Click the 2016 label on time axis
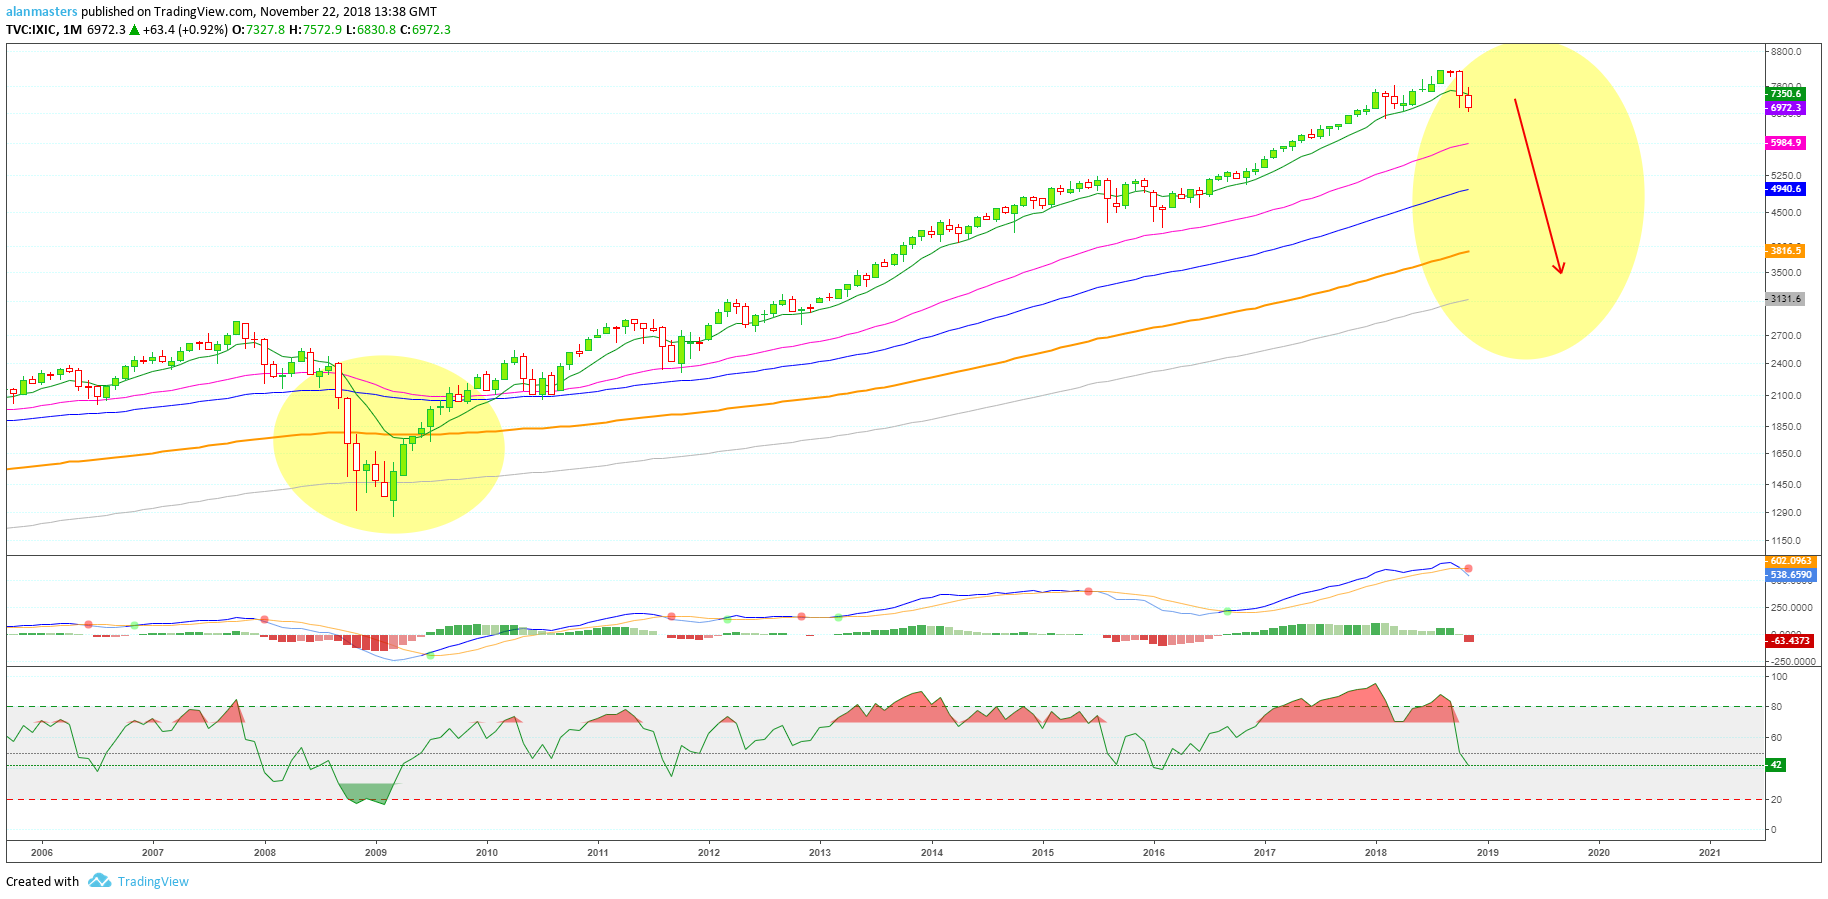 [1154, 853]
